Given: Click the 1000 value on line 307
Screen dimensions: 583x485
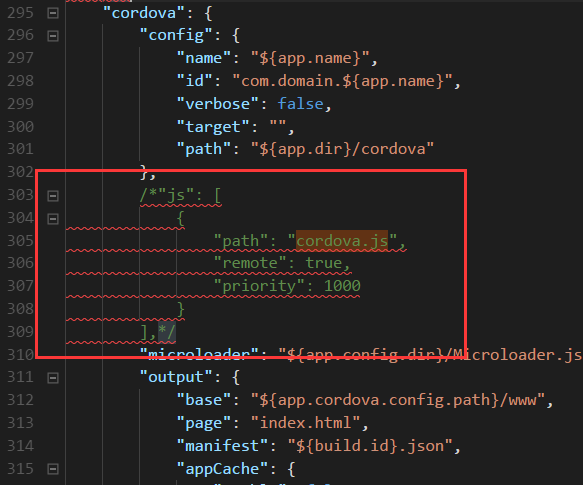Looking at the screenshot, I should point(342,286).
